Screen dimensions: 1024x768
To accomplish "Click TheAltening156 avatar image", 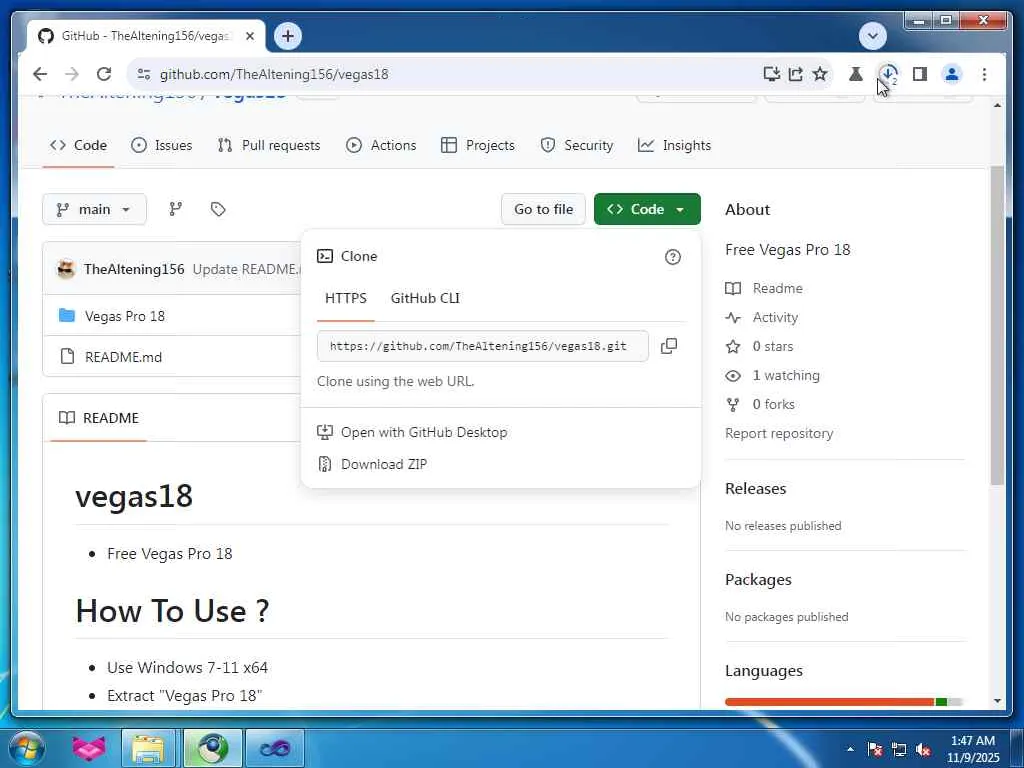I will pyautogui.click(x=66, y=269).
